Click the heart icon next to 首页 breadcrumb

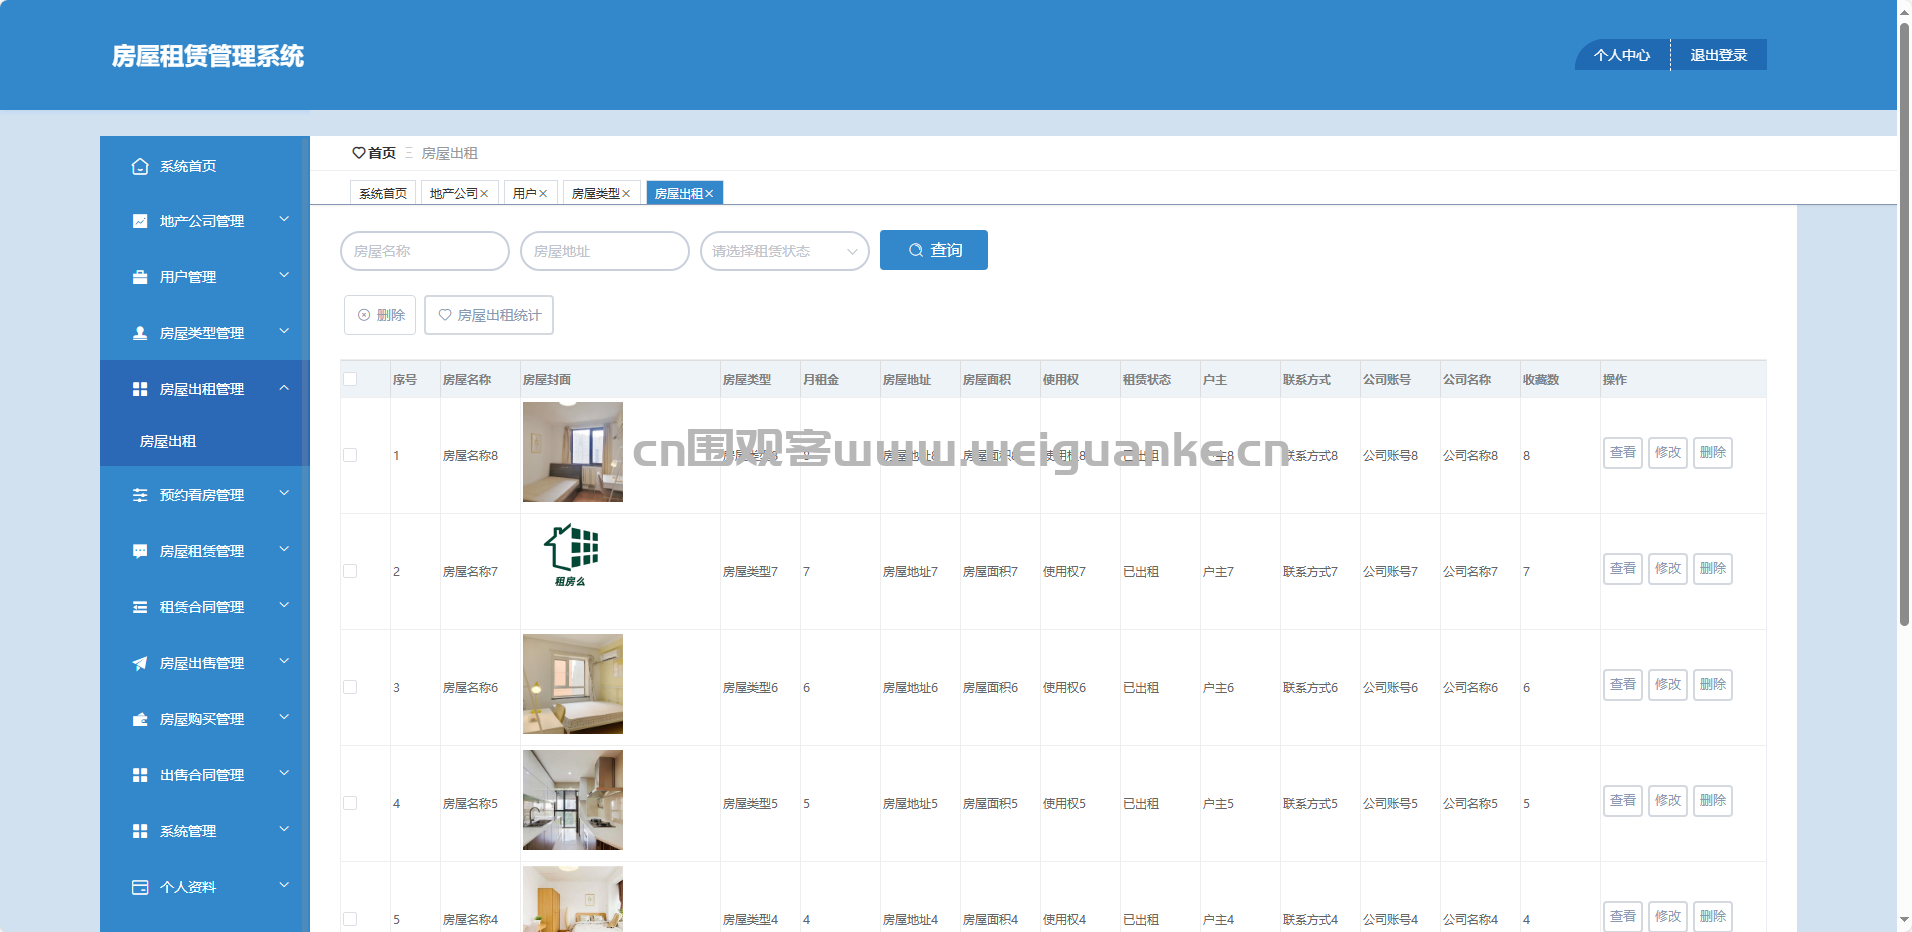click(x=359, y=153)
